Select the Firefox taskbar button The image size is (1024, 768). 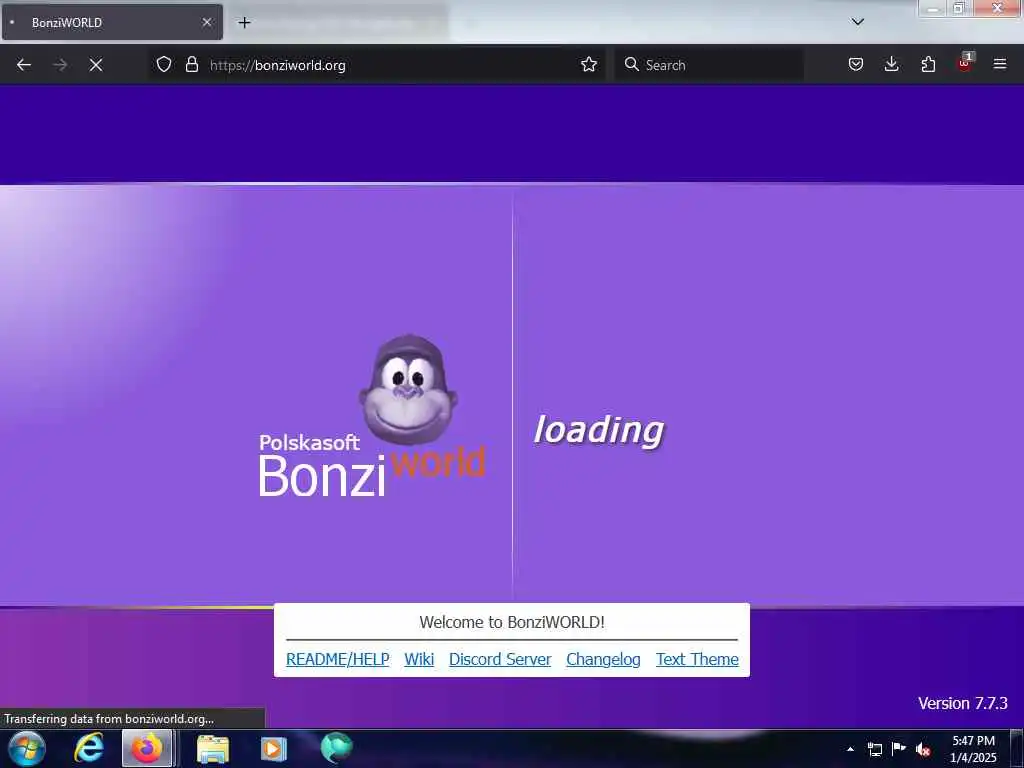coord(148,748)
